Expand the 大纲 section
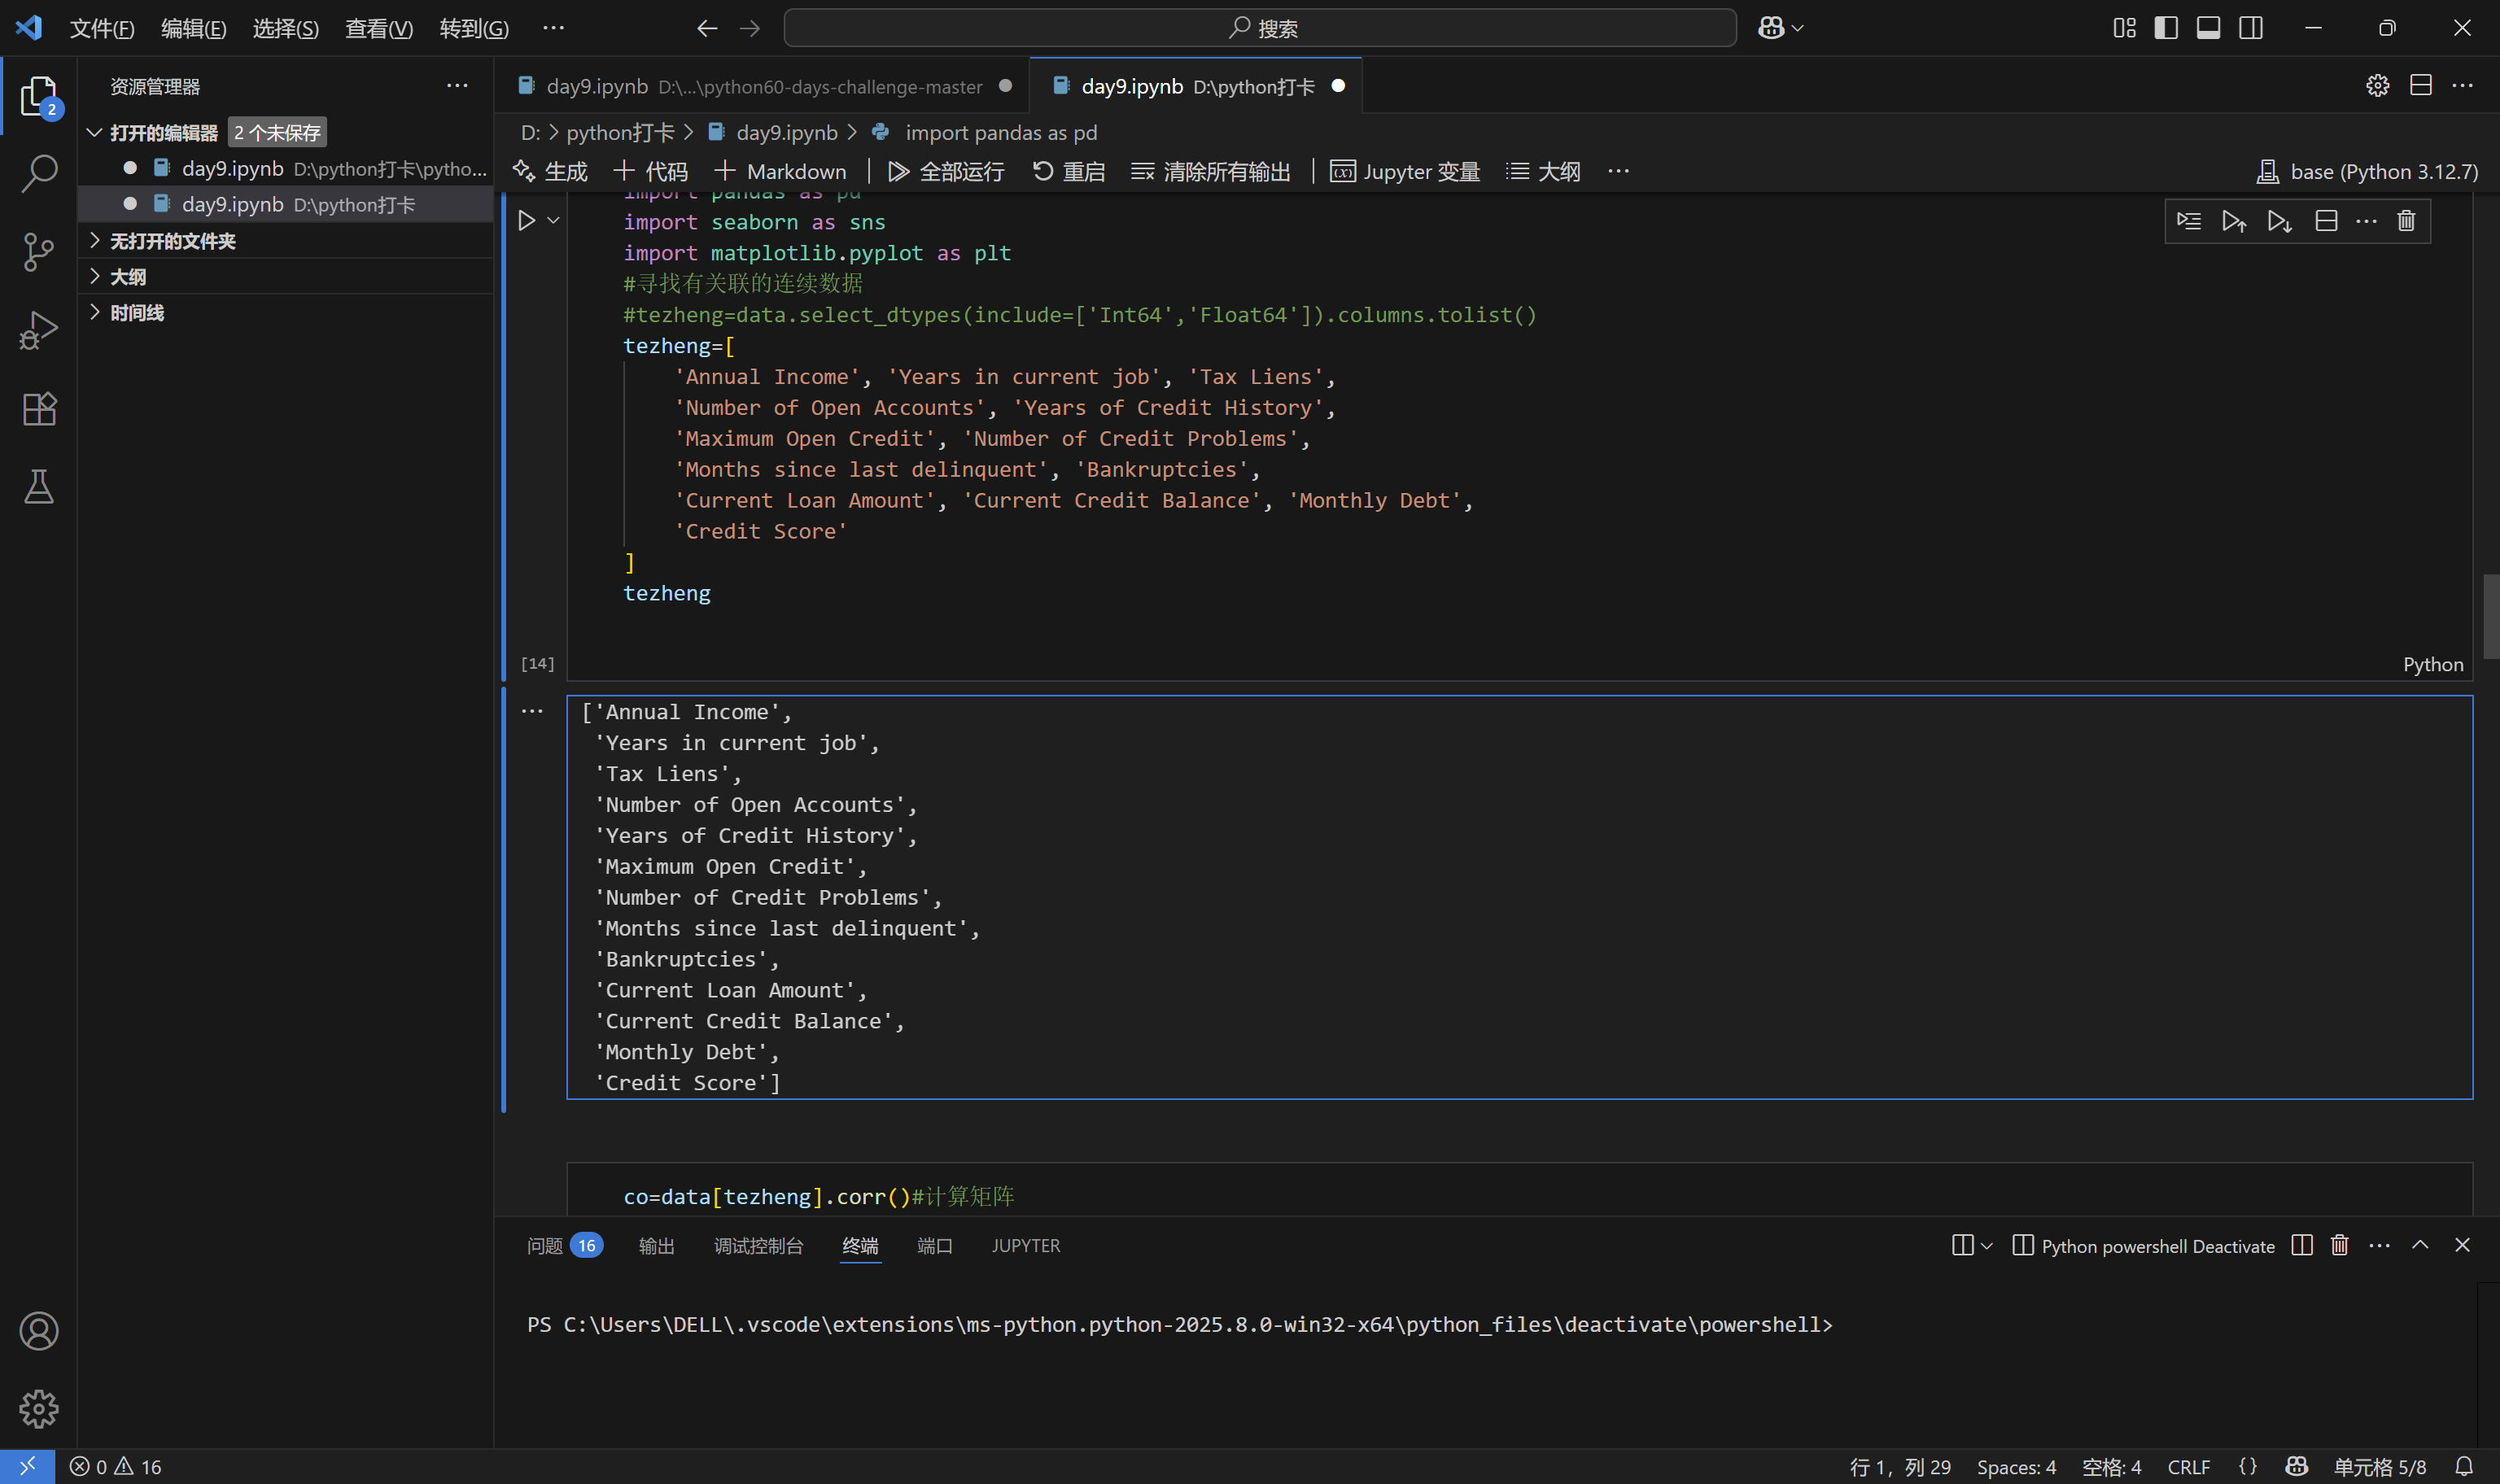This screenshot has width=2500, height=1484. (128, 277)
